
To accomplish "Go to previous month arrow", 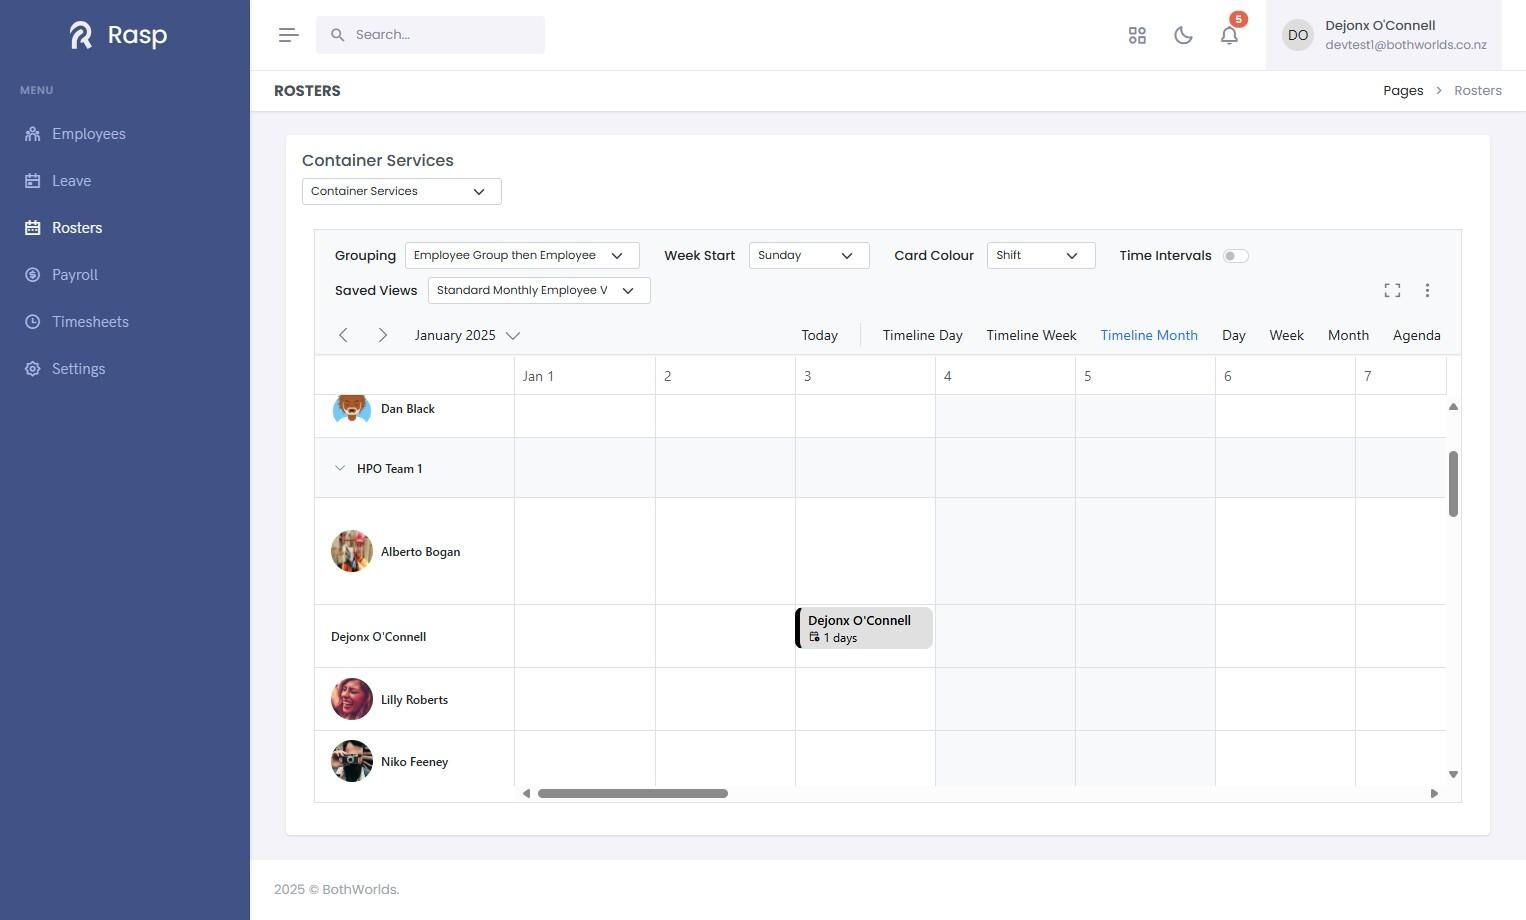I will coord(343,335).
